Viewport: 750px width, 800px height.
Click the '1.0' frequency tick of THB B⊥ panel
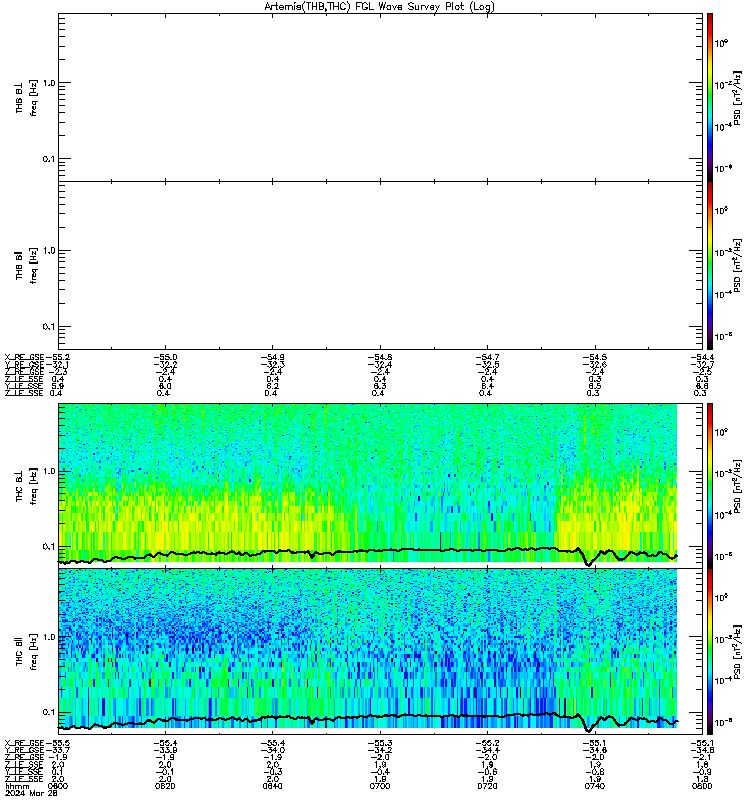click(49, 83)
